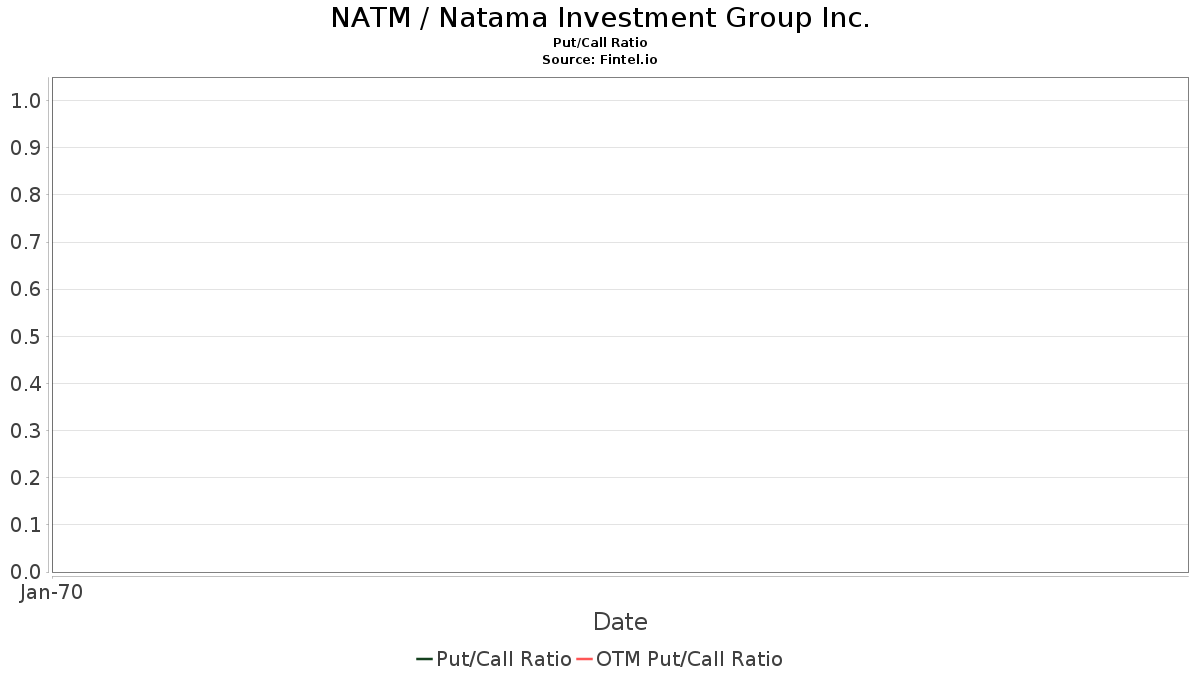Select the Jan-70 x-axis tick label
The height and width of the screenshot is (675, 1200).
coord(52,592)
